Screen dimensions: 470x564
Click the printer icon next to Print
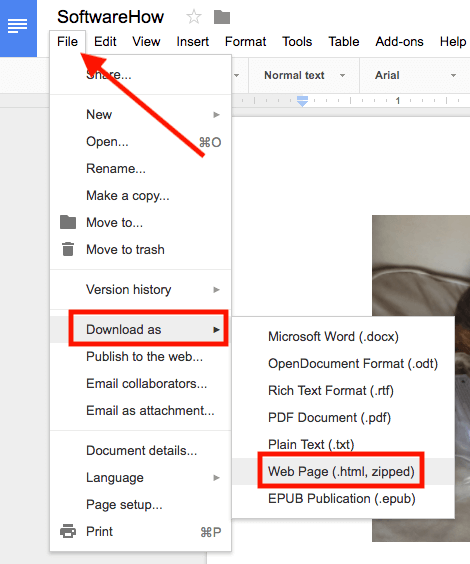(x=68, y=531)
